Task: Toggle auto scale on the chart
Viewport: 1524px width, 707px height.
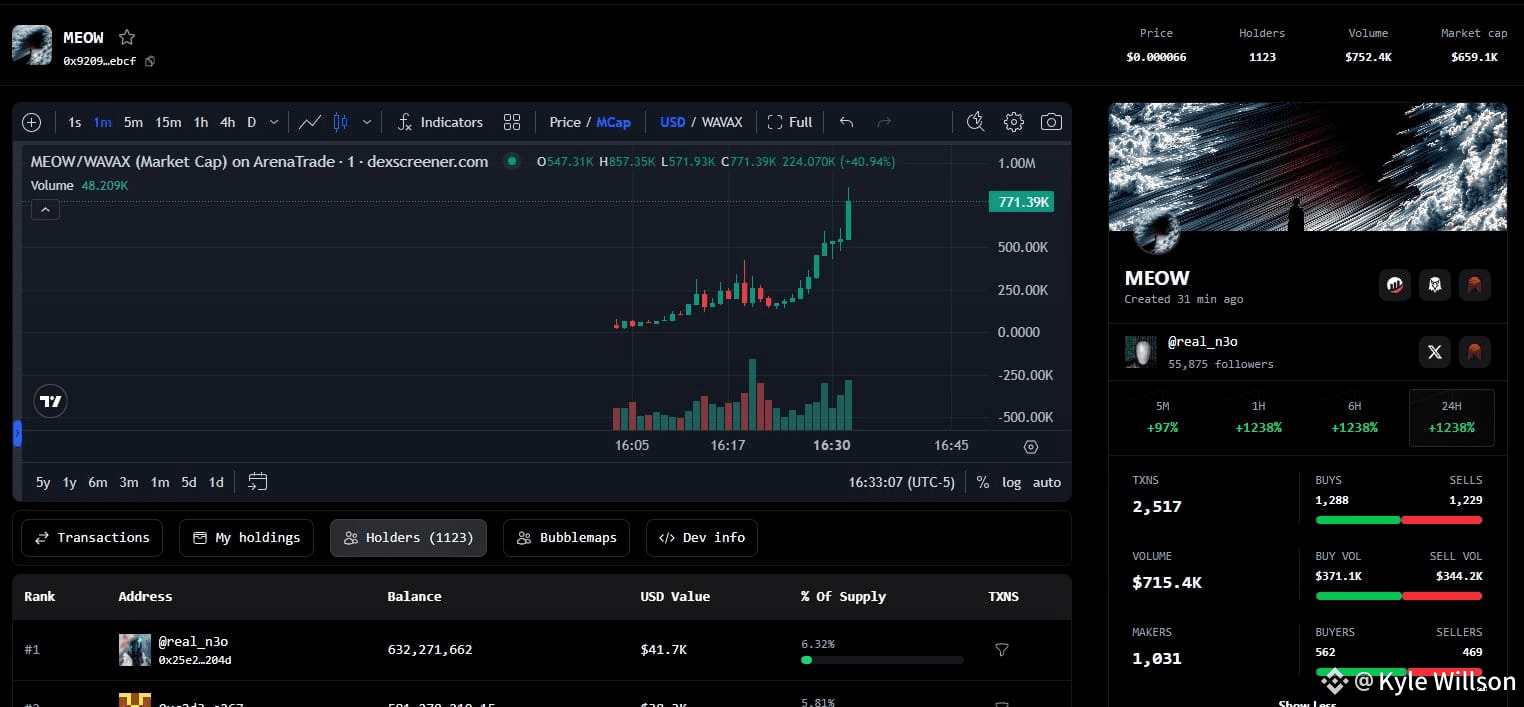Action: click(1047, 482)
